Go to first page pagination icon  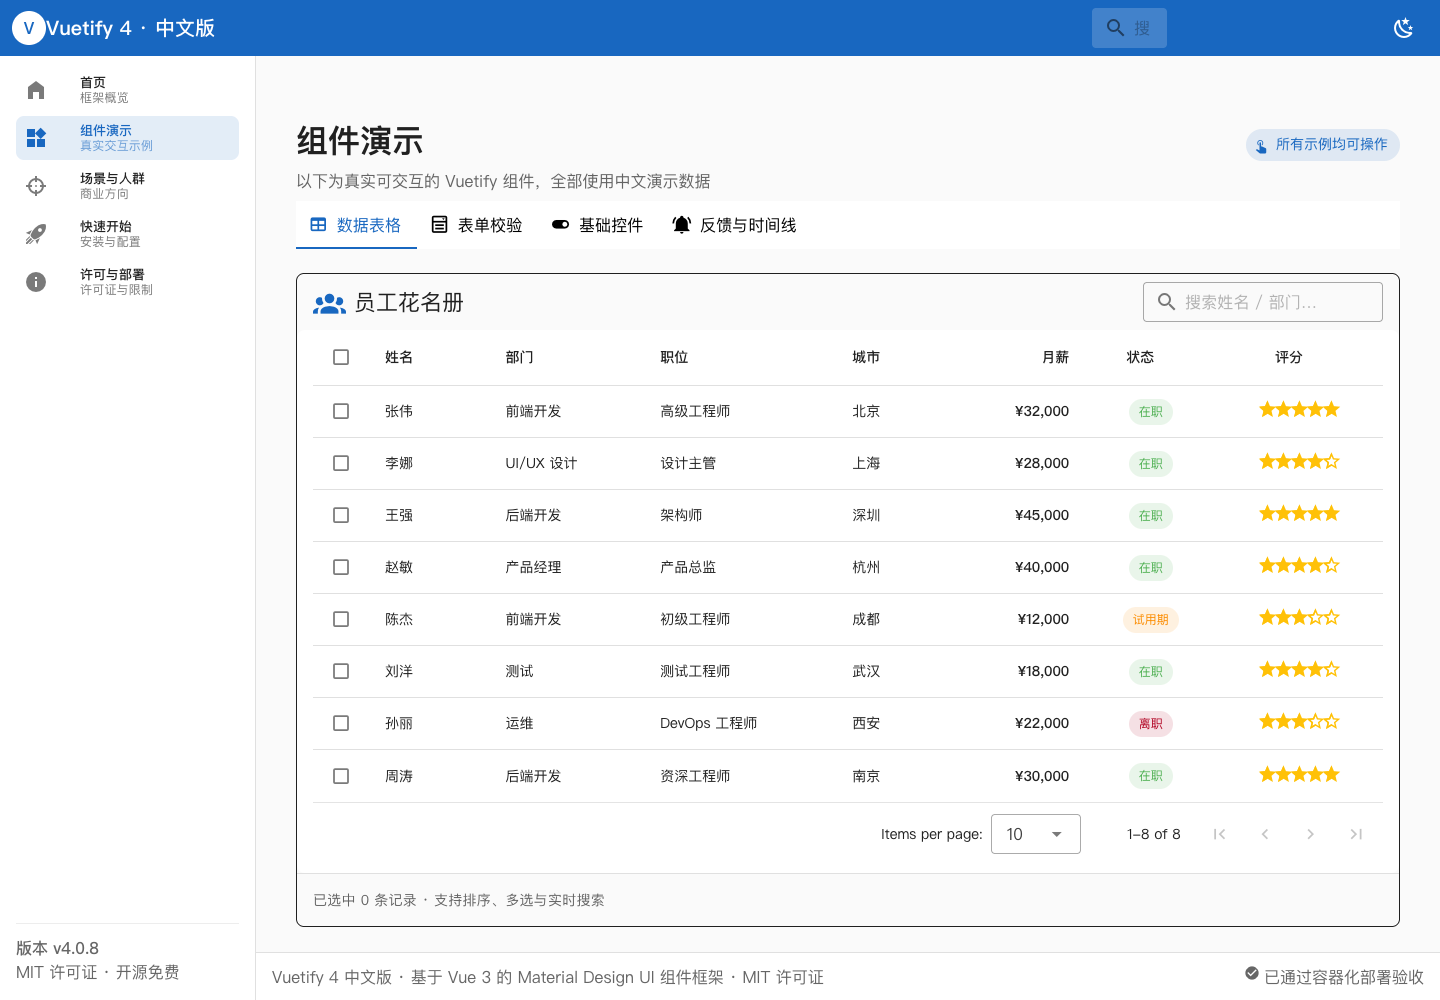1219,834
